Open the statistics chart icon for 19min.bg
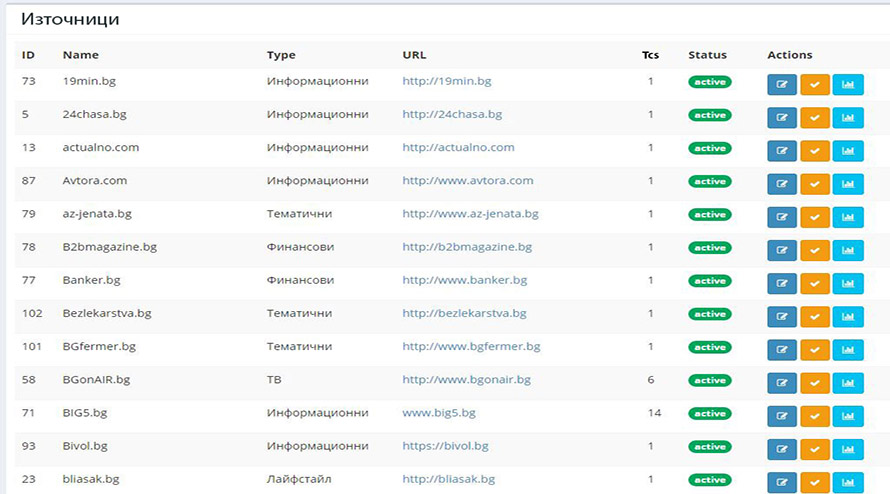The height and width of the screenshot is (494, 890). tap(848, 84)
